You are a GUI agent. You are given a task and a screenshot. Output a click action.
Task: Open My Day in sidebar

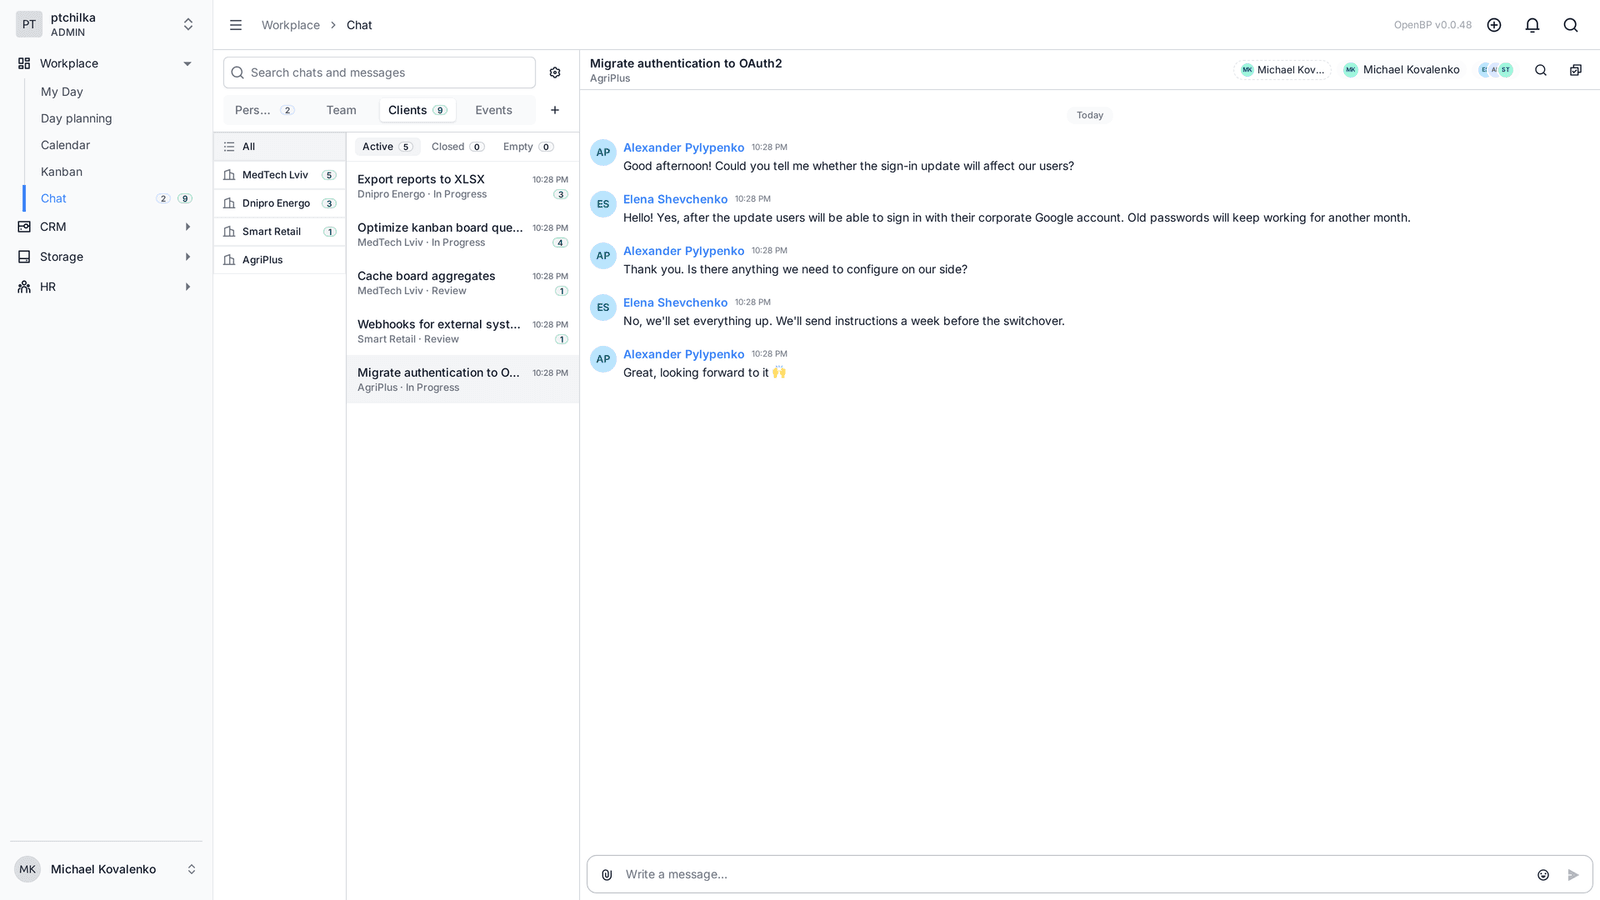coord(62,91)
